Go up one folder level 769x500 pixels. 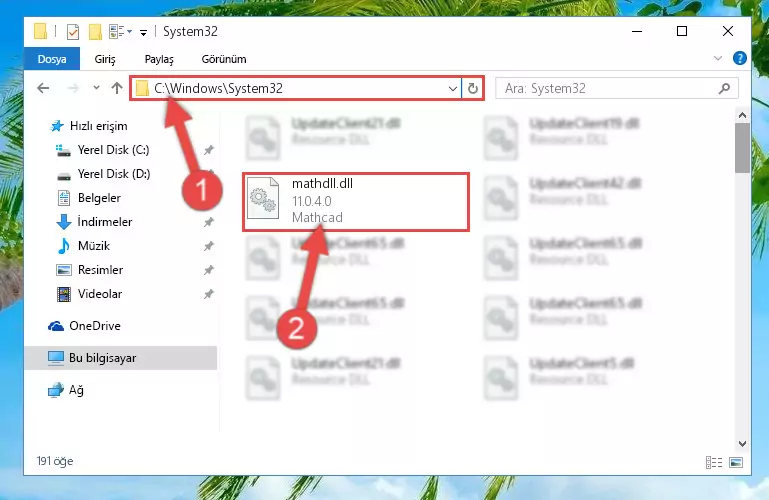coord(117,88)
